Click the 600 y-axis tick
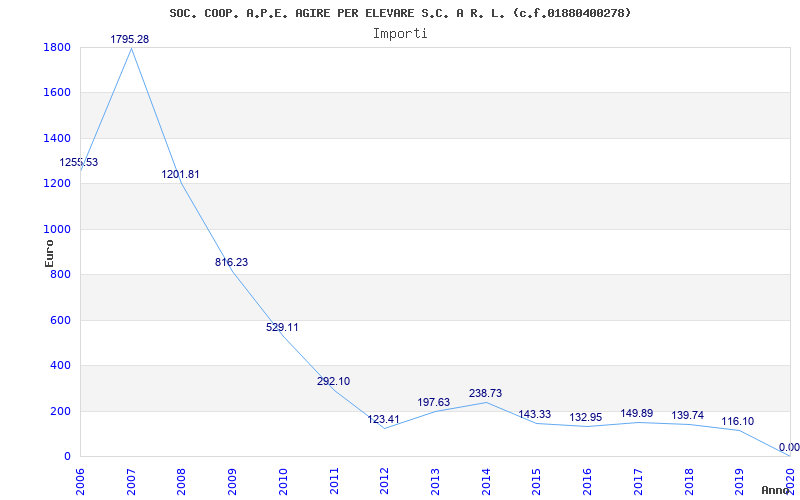This screenshot has height=500, width=800. point(63,320)
